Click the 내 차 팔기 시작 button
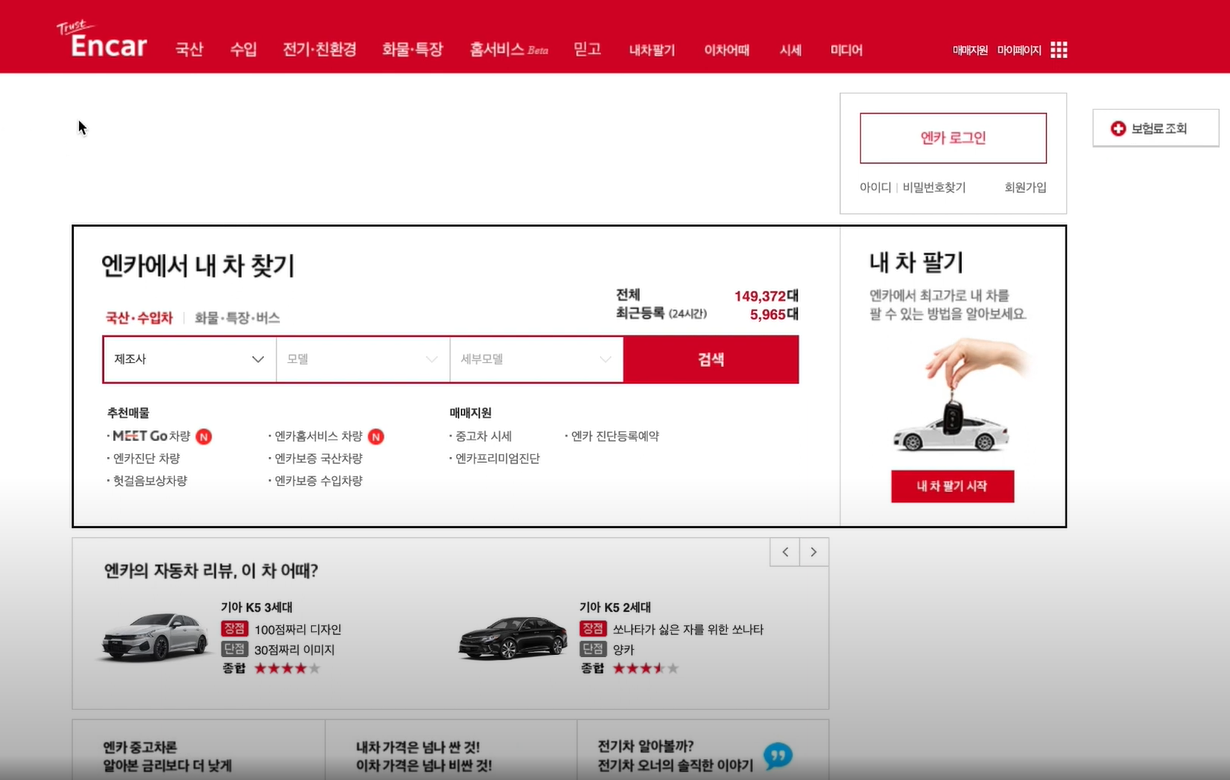Image resolution: width=1230 pixels, height=780 pixels. click(952, 486)
